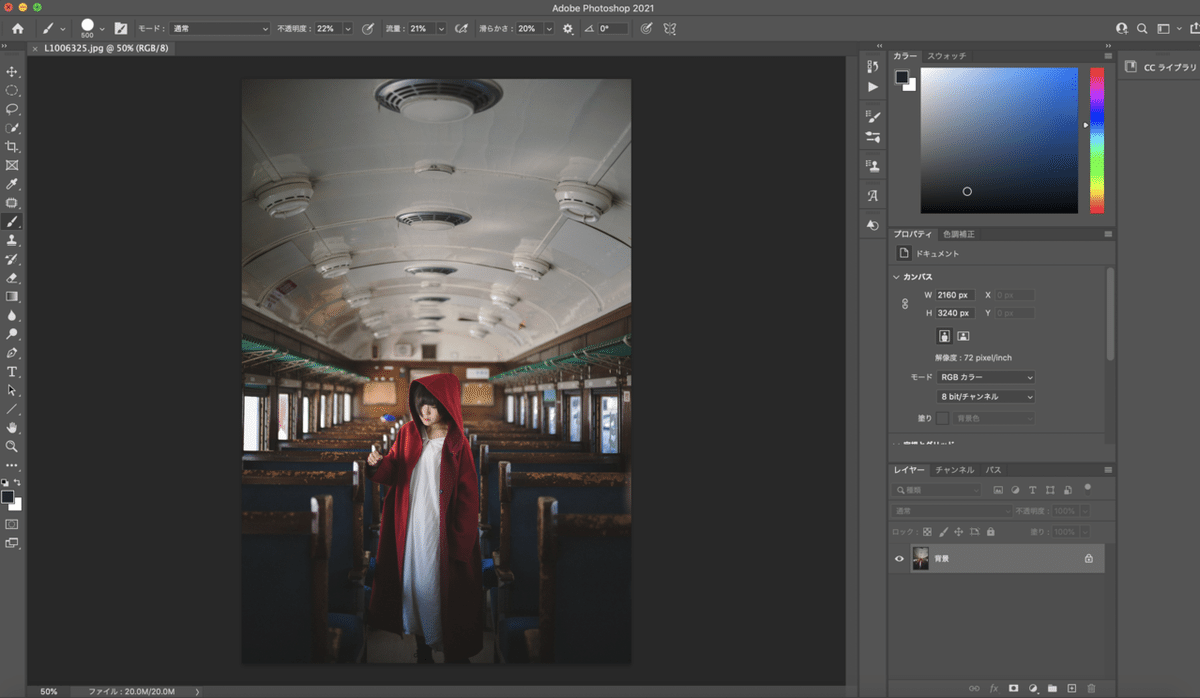
Task: Open the CC ライブラリ panel
Action: 1160,67
